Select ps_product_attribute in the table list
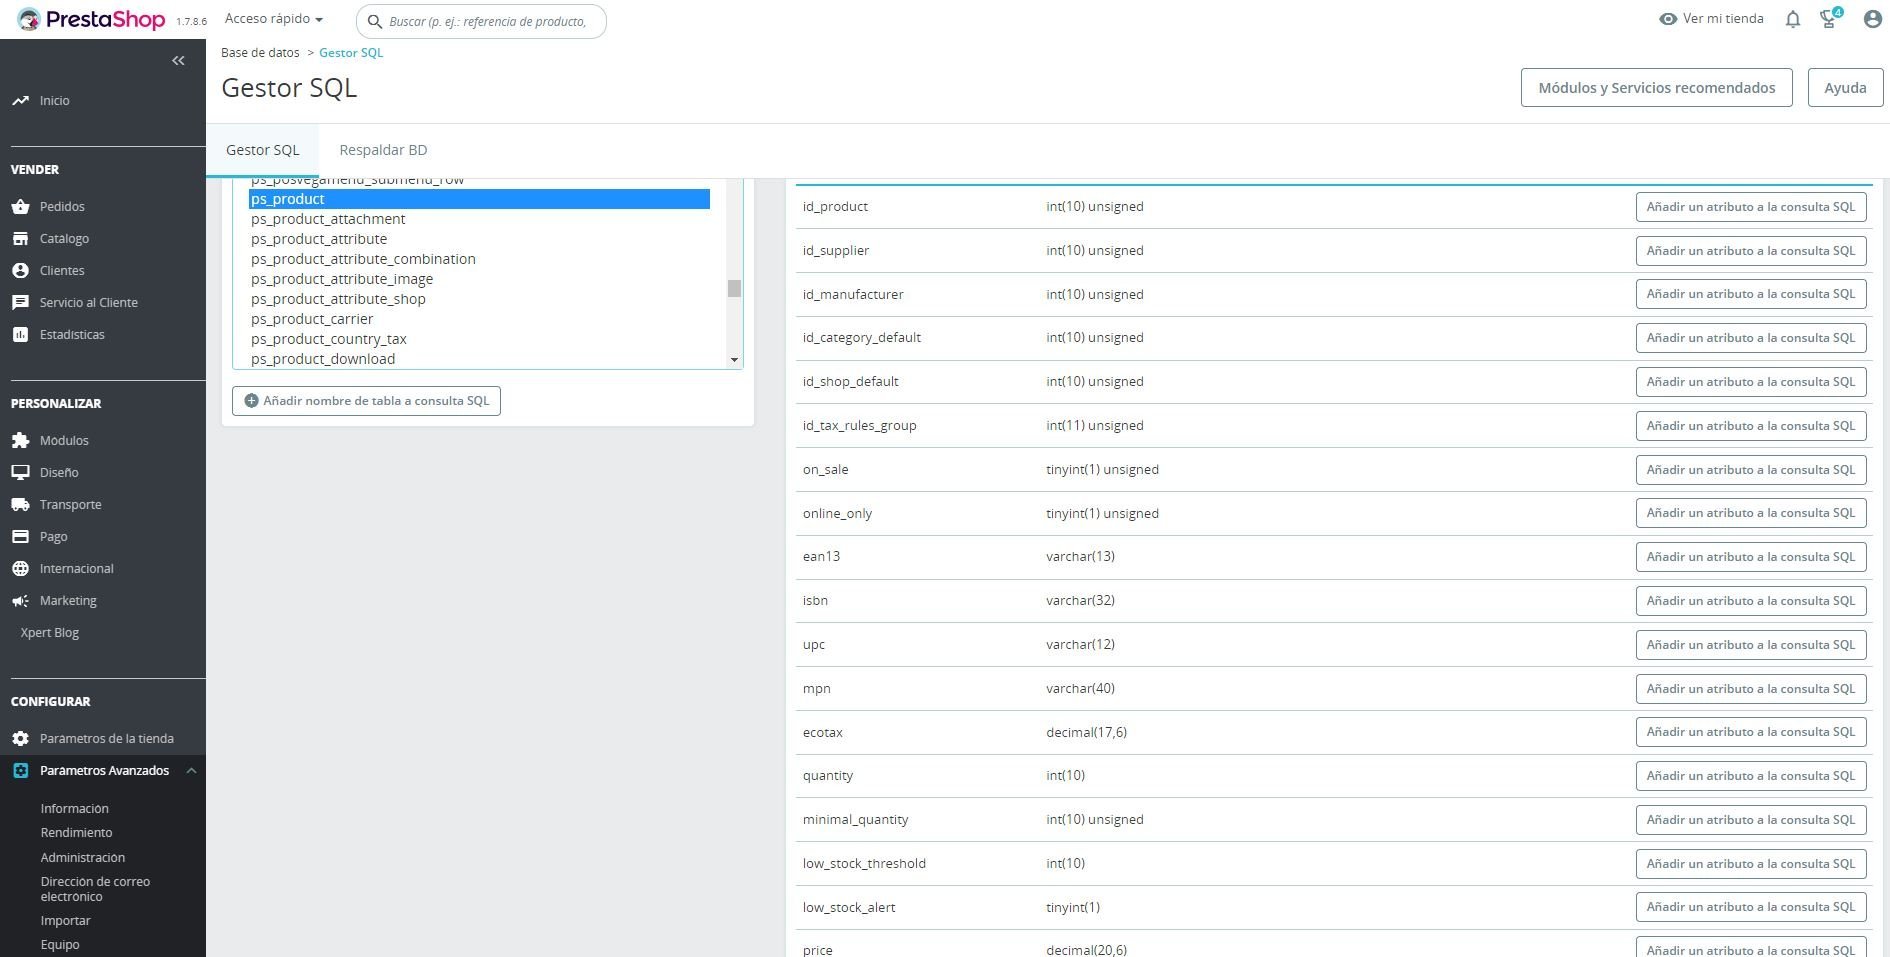Screen dimensions: 1890x957 point(479,239)
